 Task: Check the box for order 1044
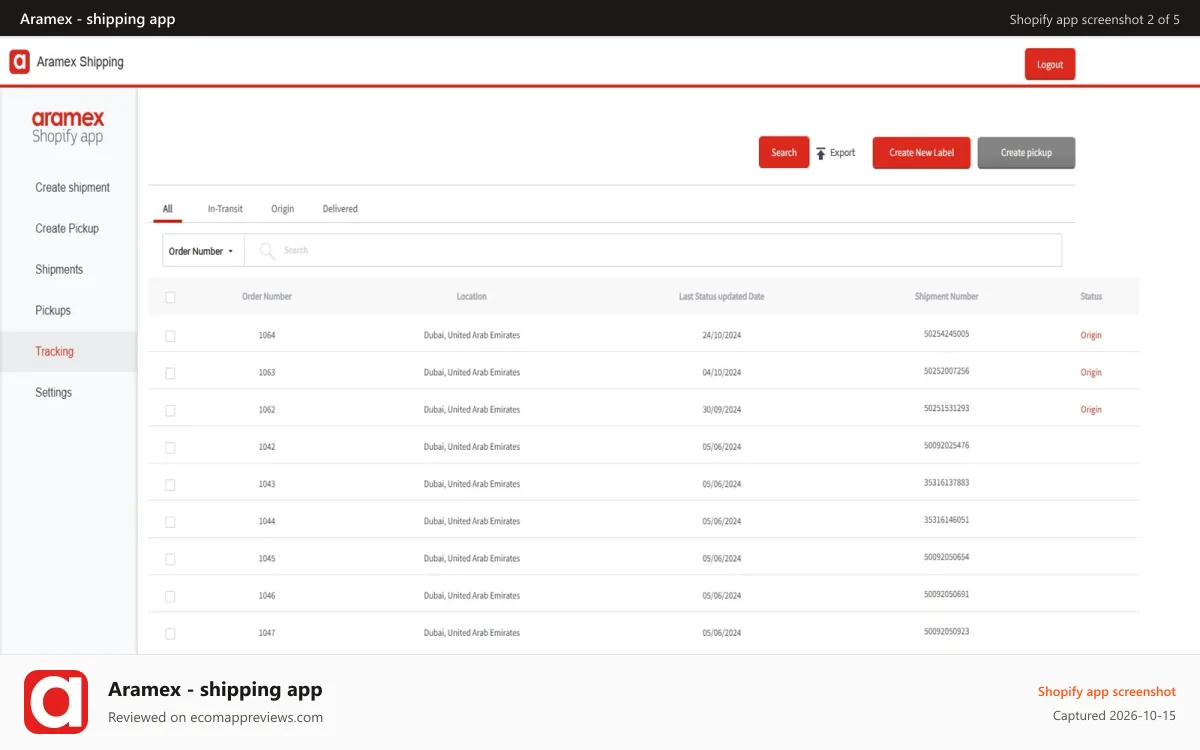pos(170,522)
